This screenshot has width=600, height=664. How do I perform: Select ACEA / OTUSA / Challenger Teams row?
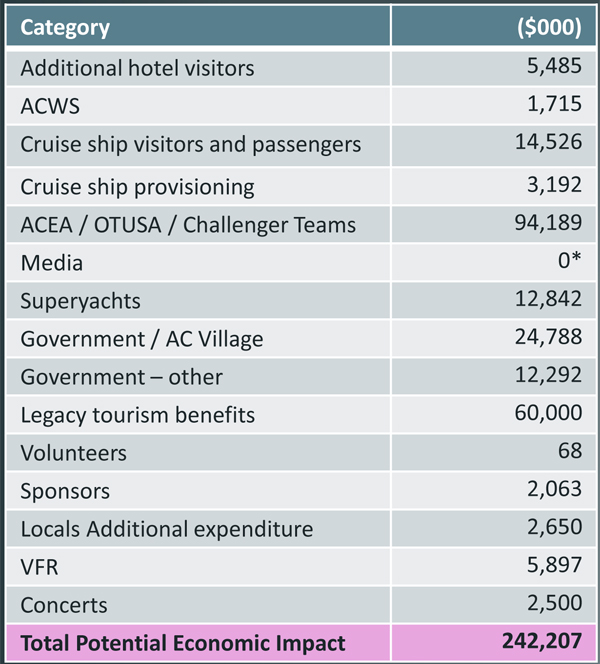(188, 225)
